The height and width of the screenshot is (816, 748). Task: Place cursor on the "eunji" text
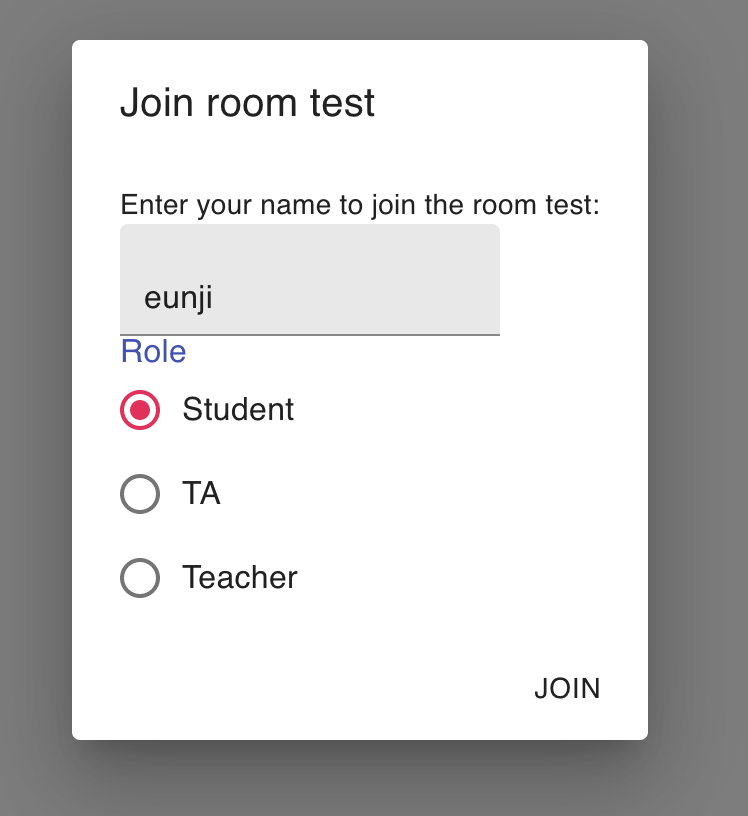coord(178,298)
